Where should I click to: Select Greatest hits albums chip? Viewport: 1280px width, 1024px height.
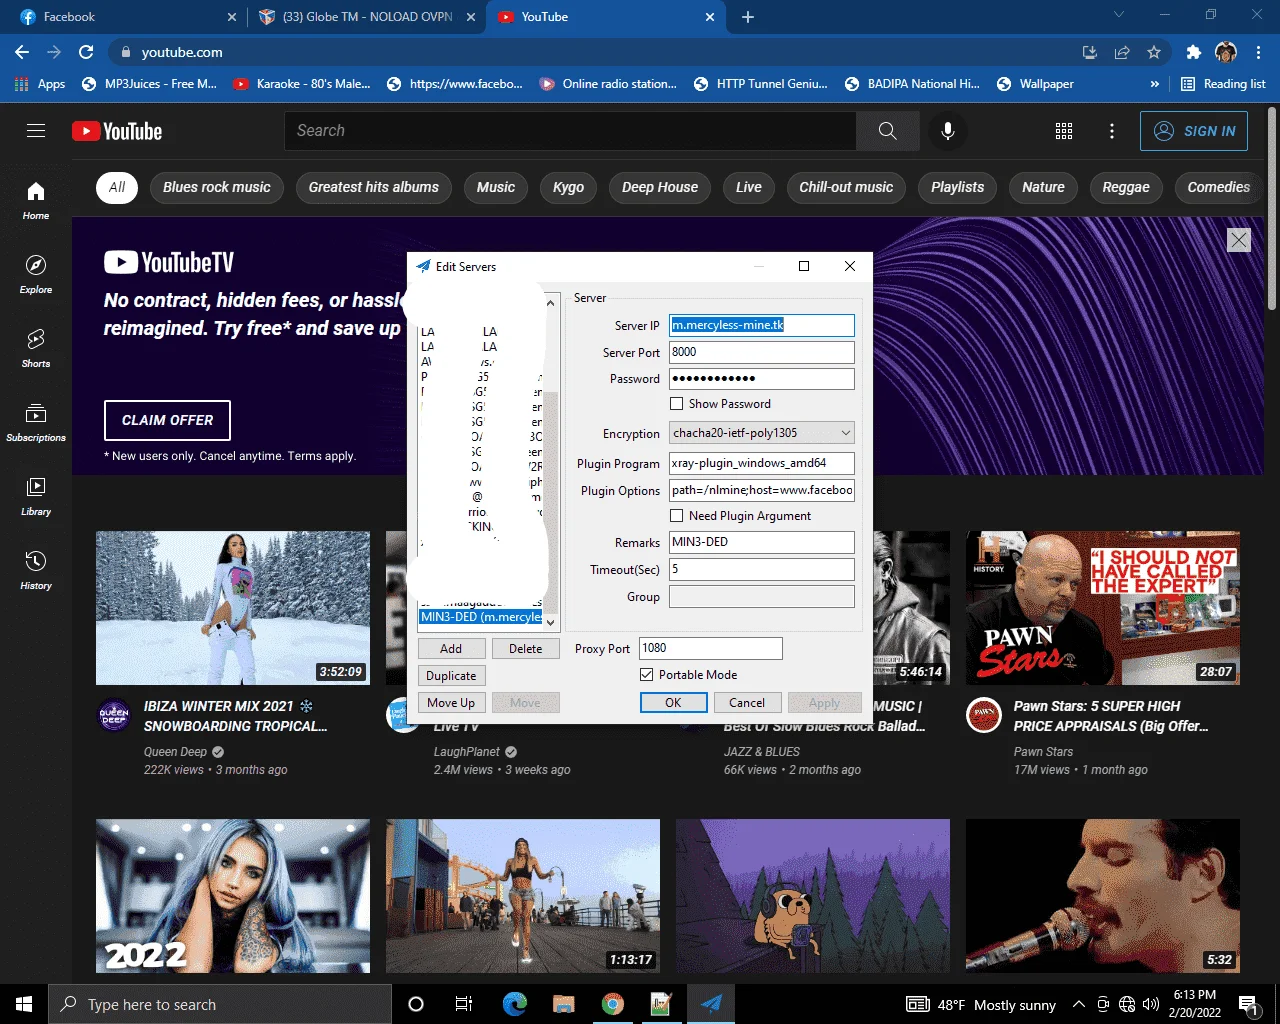coord(373,187)
